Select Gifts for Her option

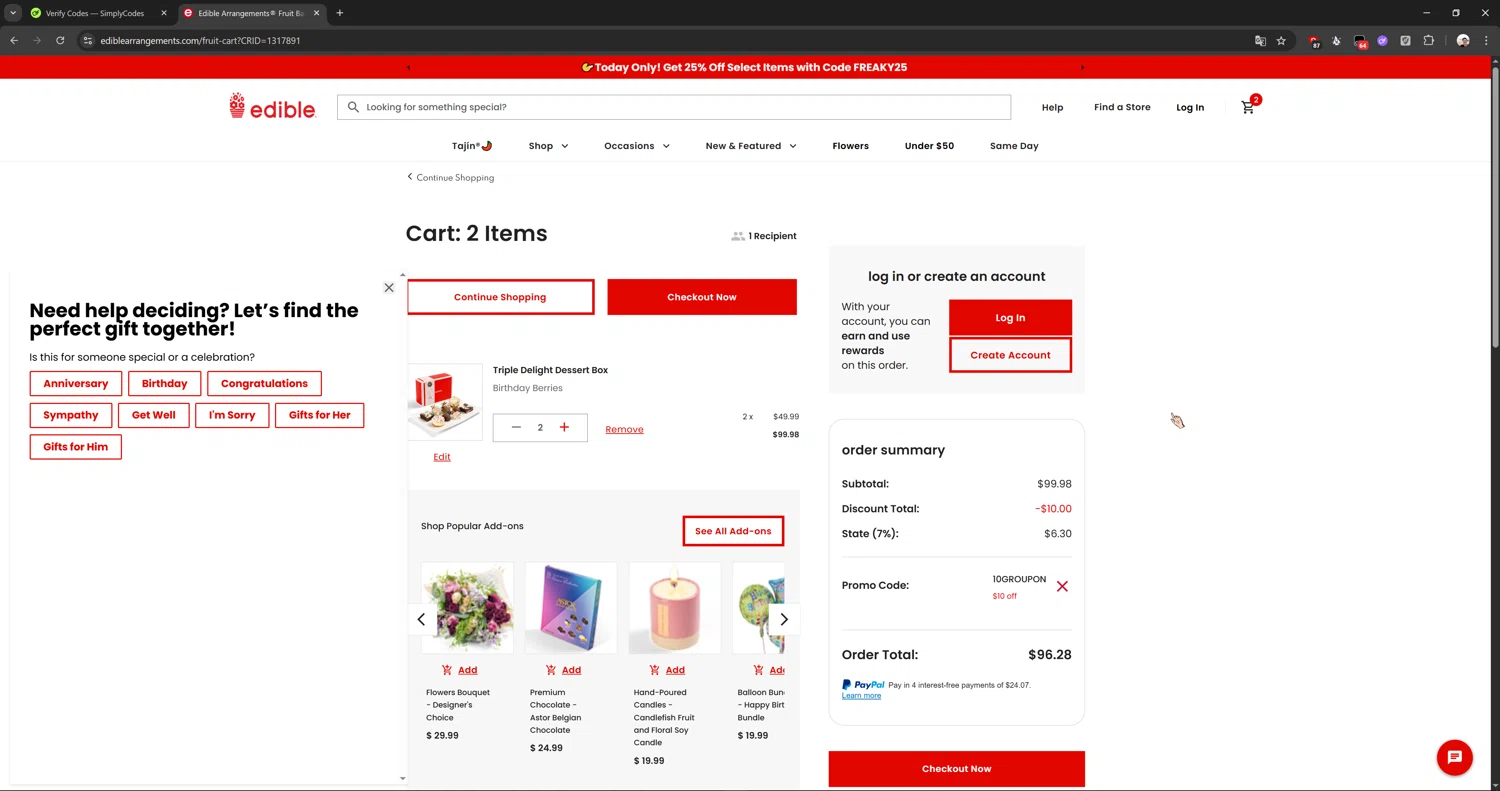pos(320,415)
